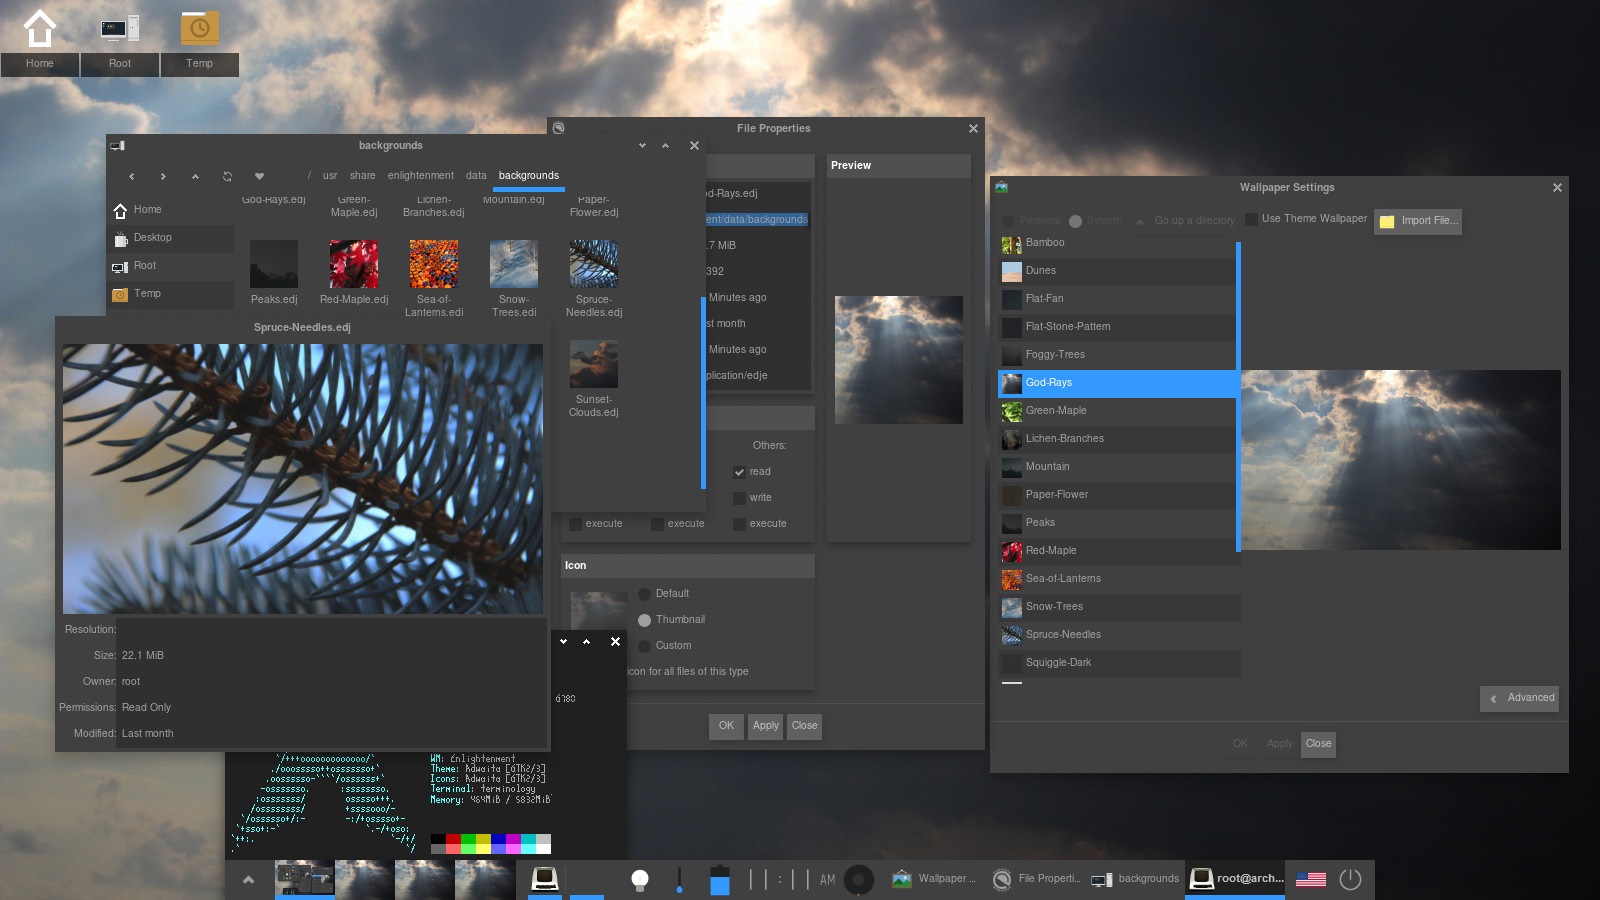Click the back arrow in file manager
The height and width of the screenshot is (900, 1600).
[131, 177]
